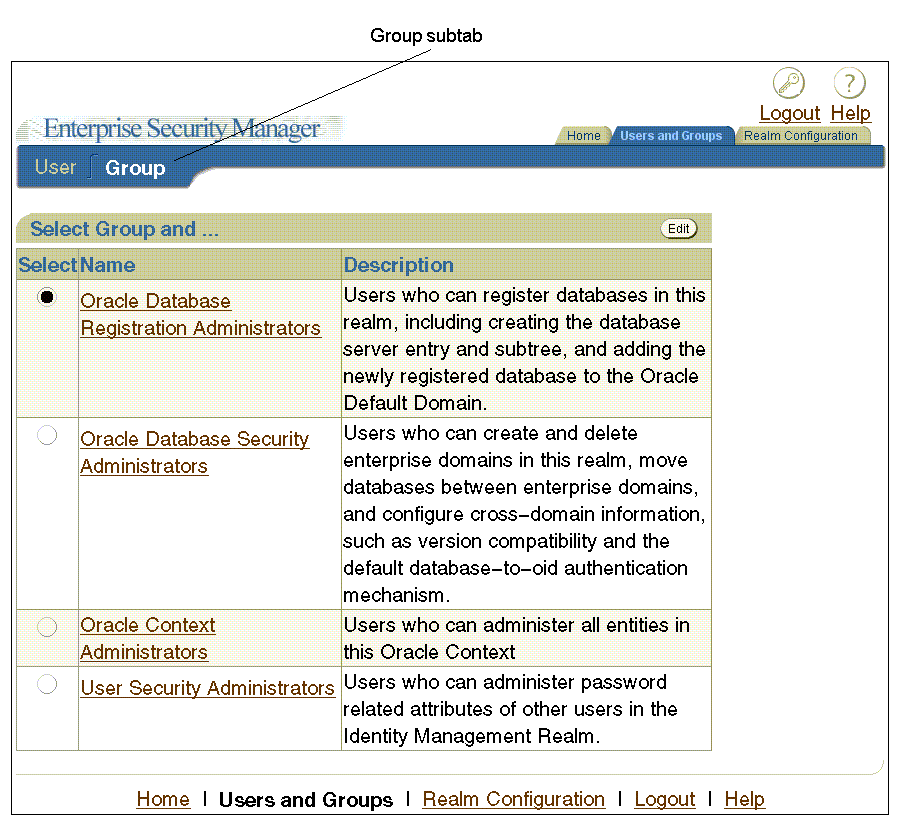
Task: Click the Help question mark icon
Action: (x=849, y=82)
